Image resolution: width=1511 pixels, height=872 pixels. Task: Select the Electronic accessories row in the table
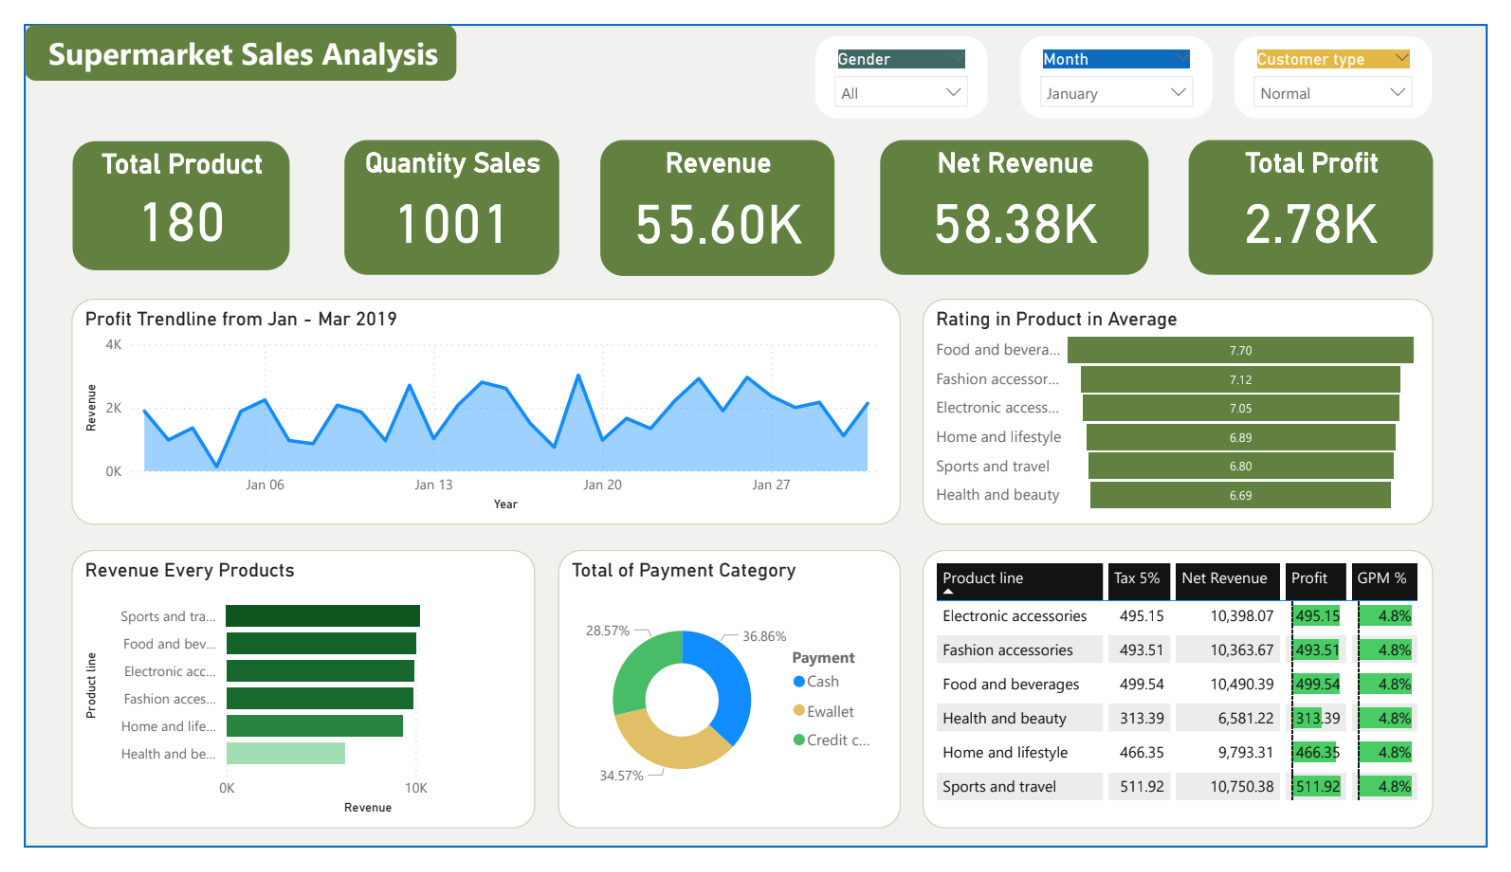[x=1014, y=616]
